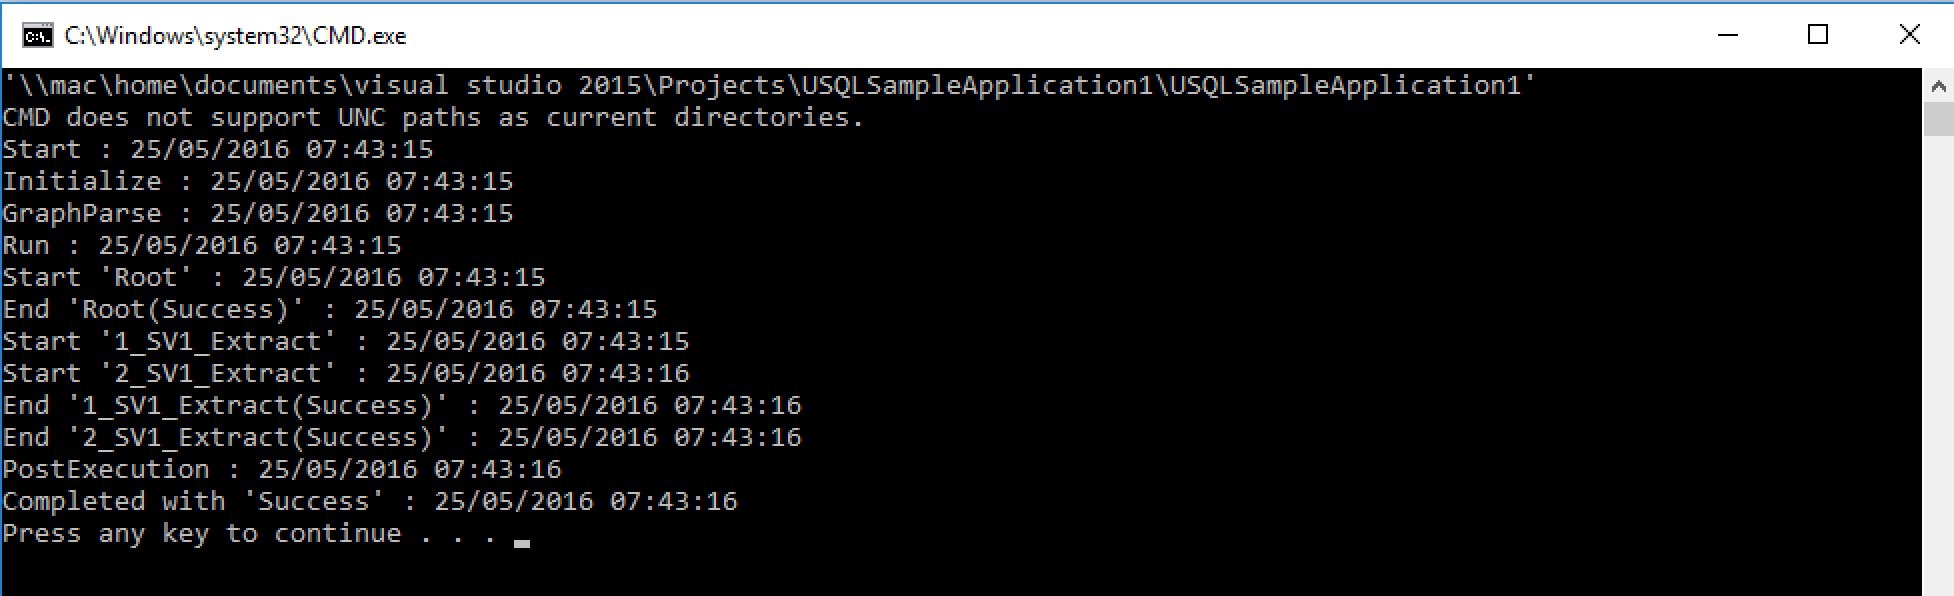1954x596 pixels.
Task: Close the CMD.exe console window
Action: tap(1909, 35)
